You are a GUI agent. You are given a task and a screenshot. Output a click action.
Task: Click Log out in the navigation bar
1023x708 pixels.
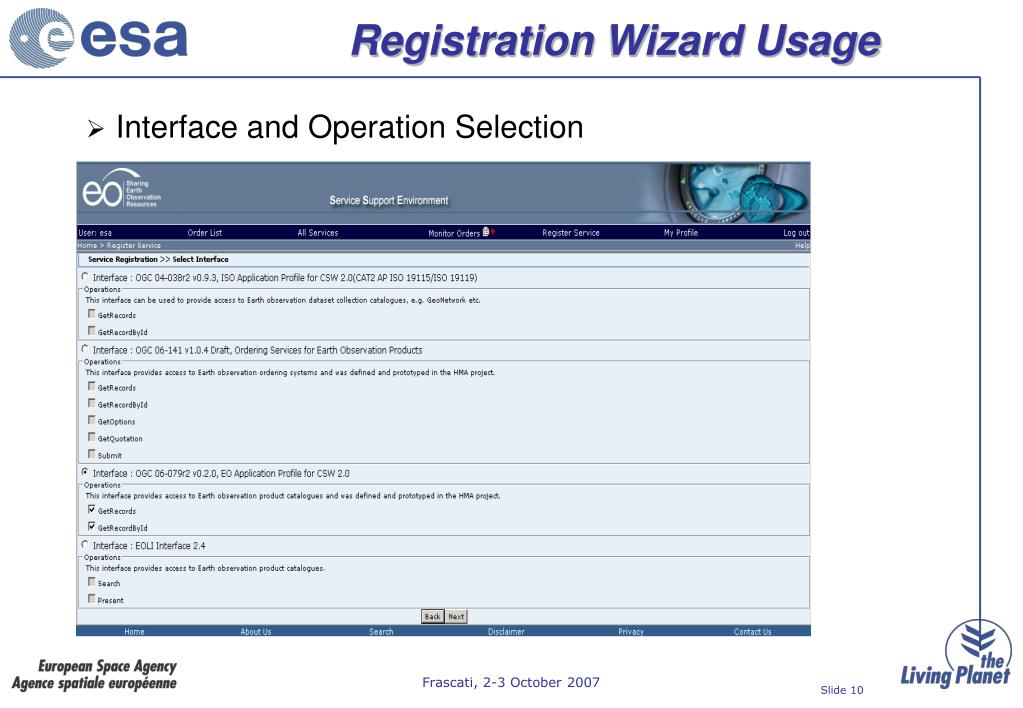796,233
